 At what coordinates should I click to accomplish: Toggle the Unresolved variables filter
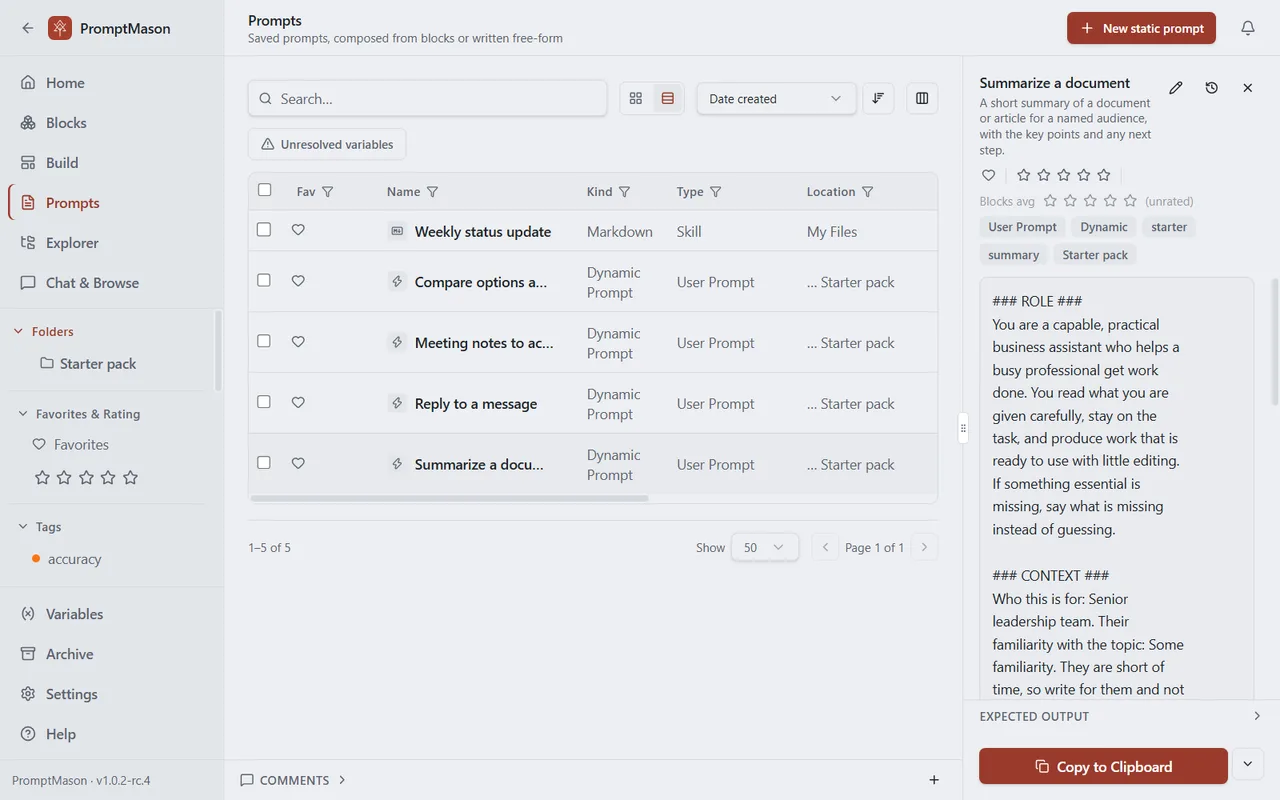point(327,144)
